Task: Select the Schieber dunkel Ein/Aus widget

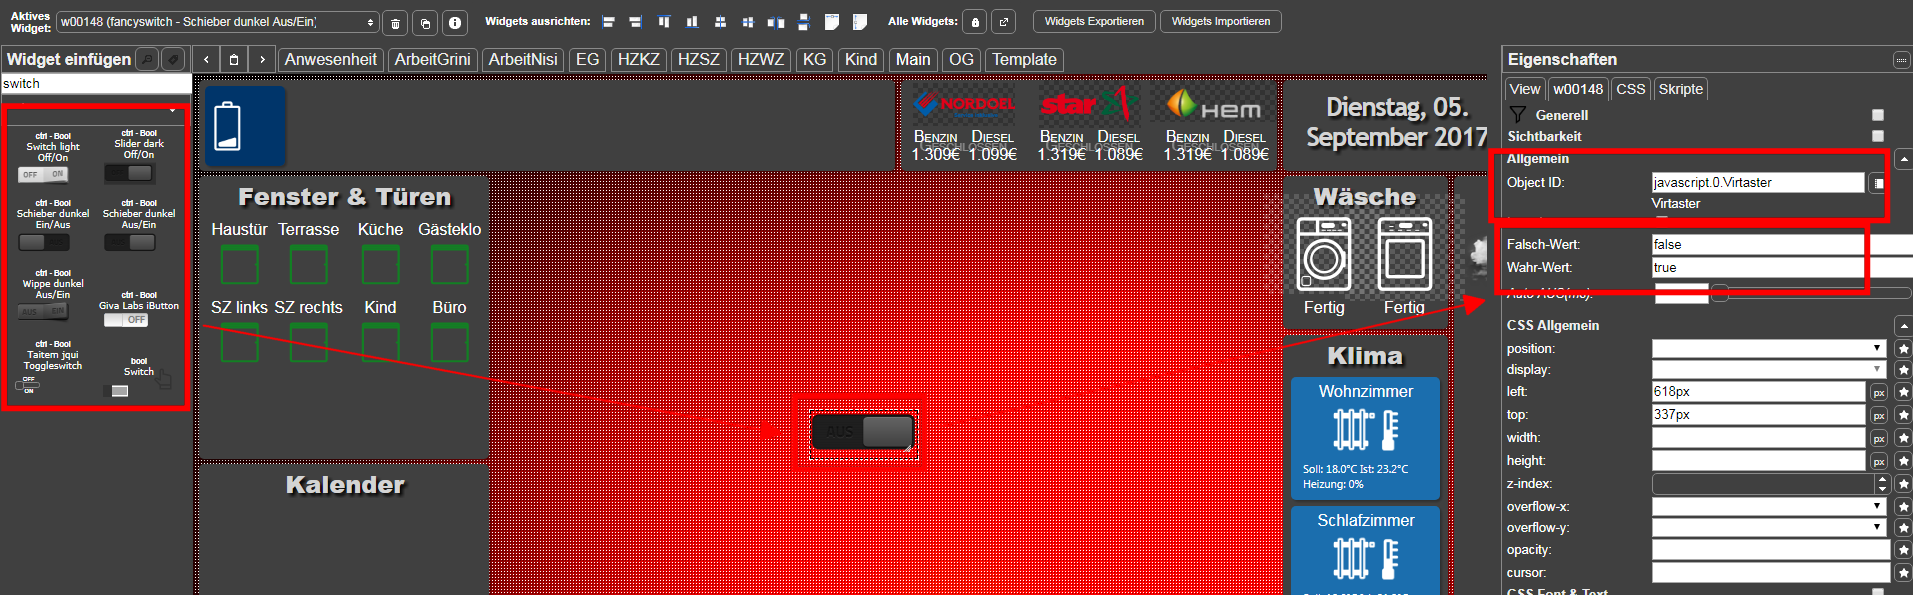Action: click(53, 226)
